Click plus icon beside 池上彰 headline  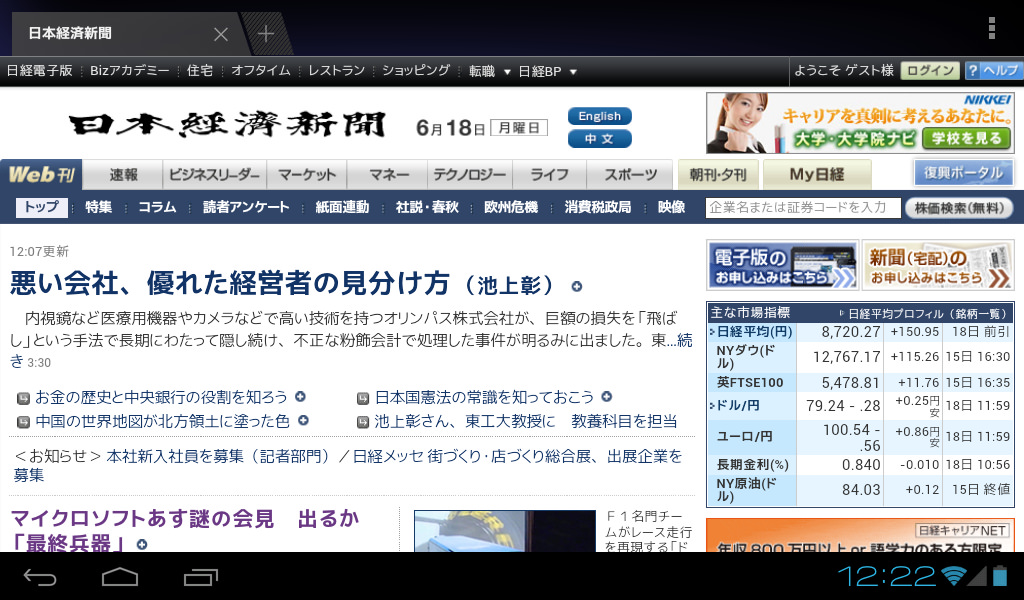[x=576, y=286]
